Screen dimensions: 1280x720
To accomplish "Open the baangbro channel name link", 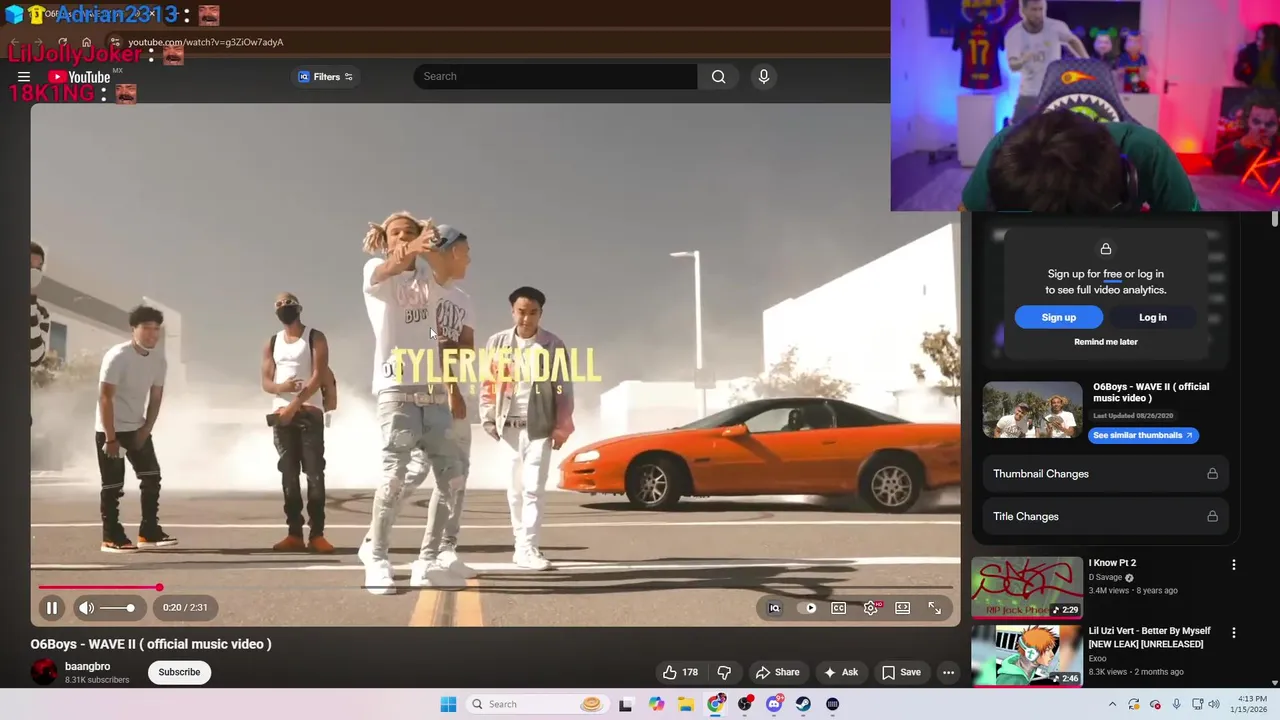I will (x=87, y=666).
